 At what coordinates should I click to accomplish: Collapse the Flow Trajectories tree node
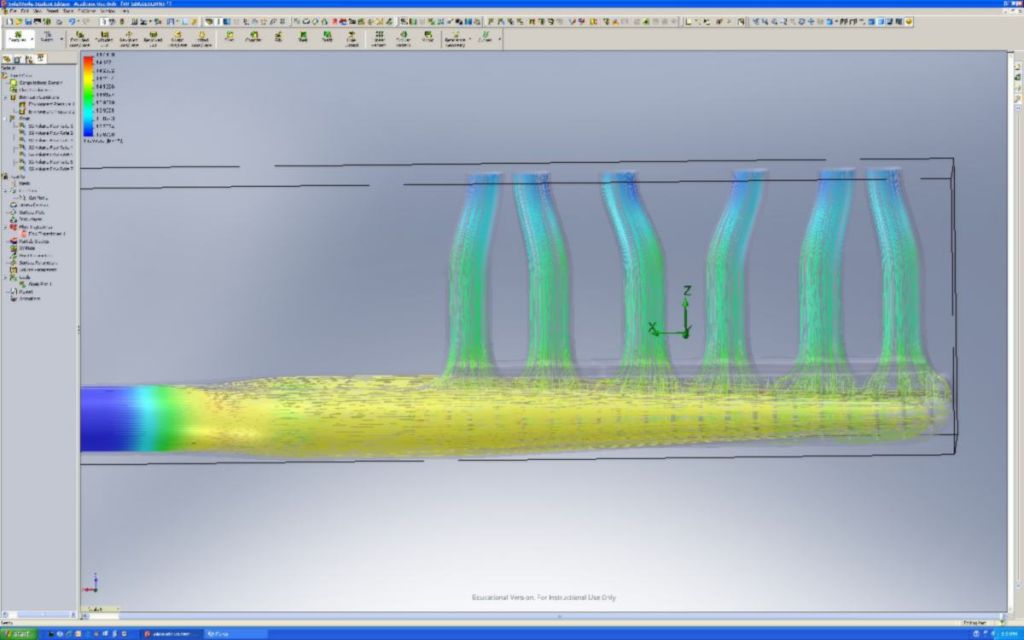click(5, 227)
